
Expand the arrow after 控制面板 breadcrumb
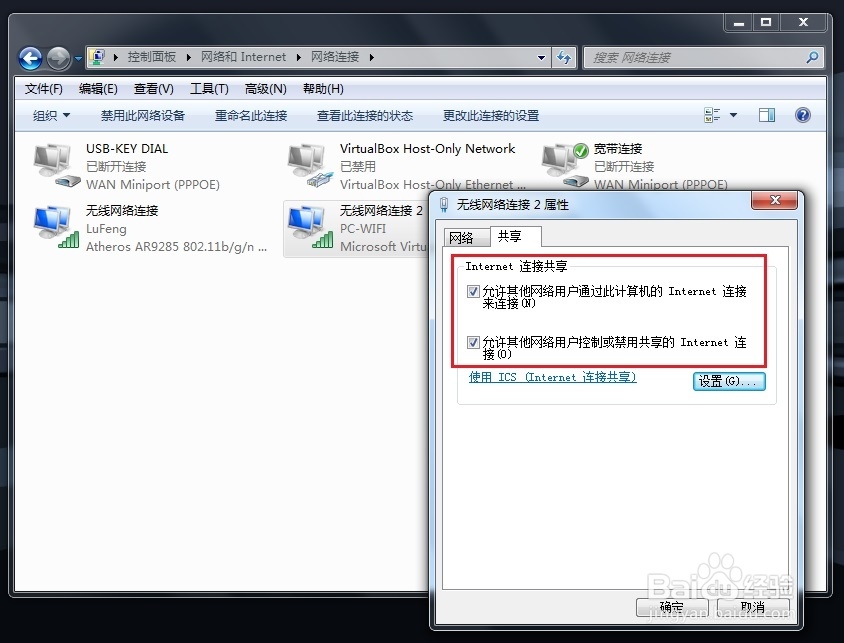[x=188, y=57]
